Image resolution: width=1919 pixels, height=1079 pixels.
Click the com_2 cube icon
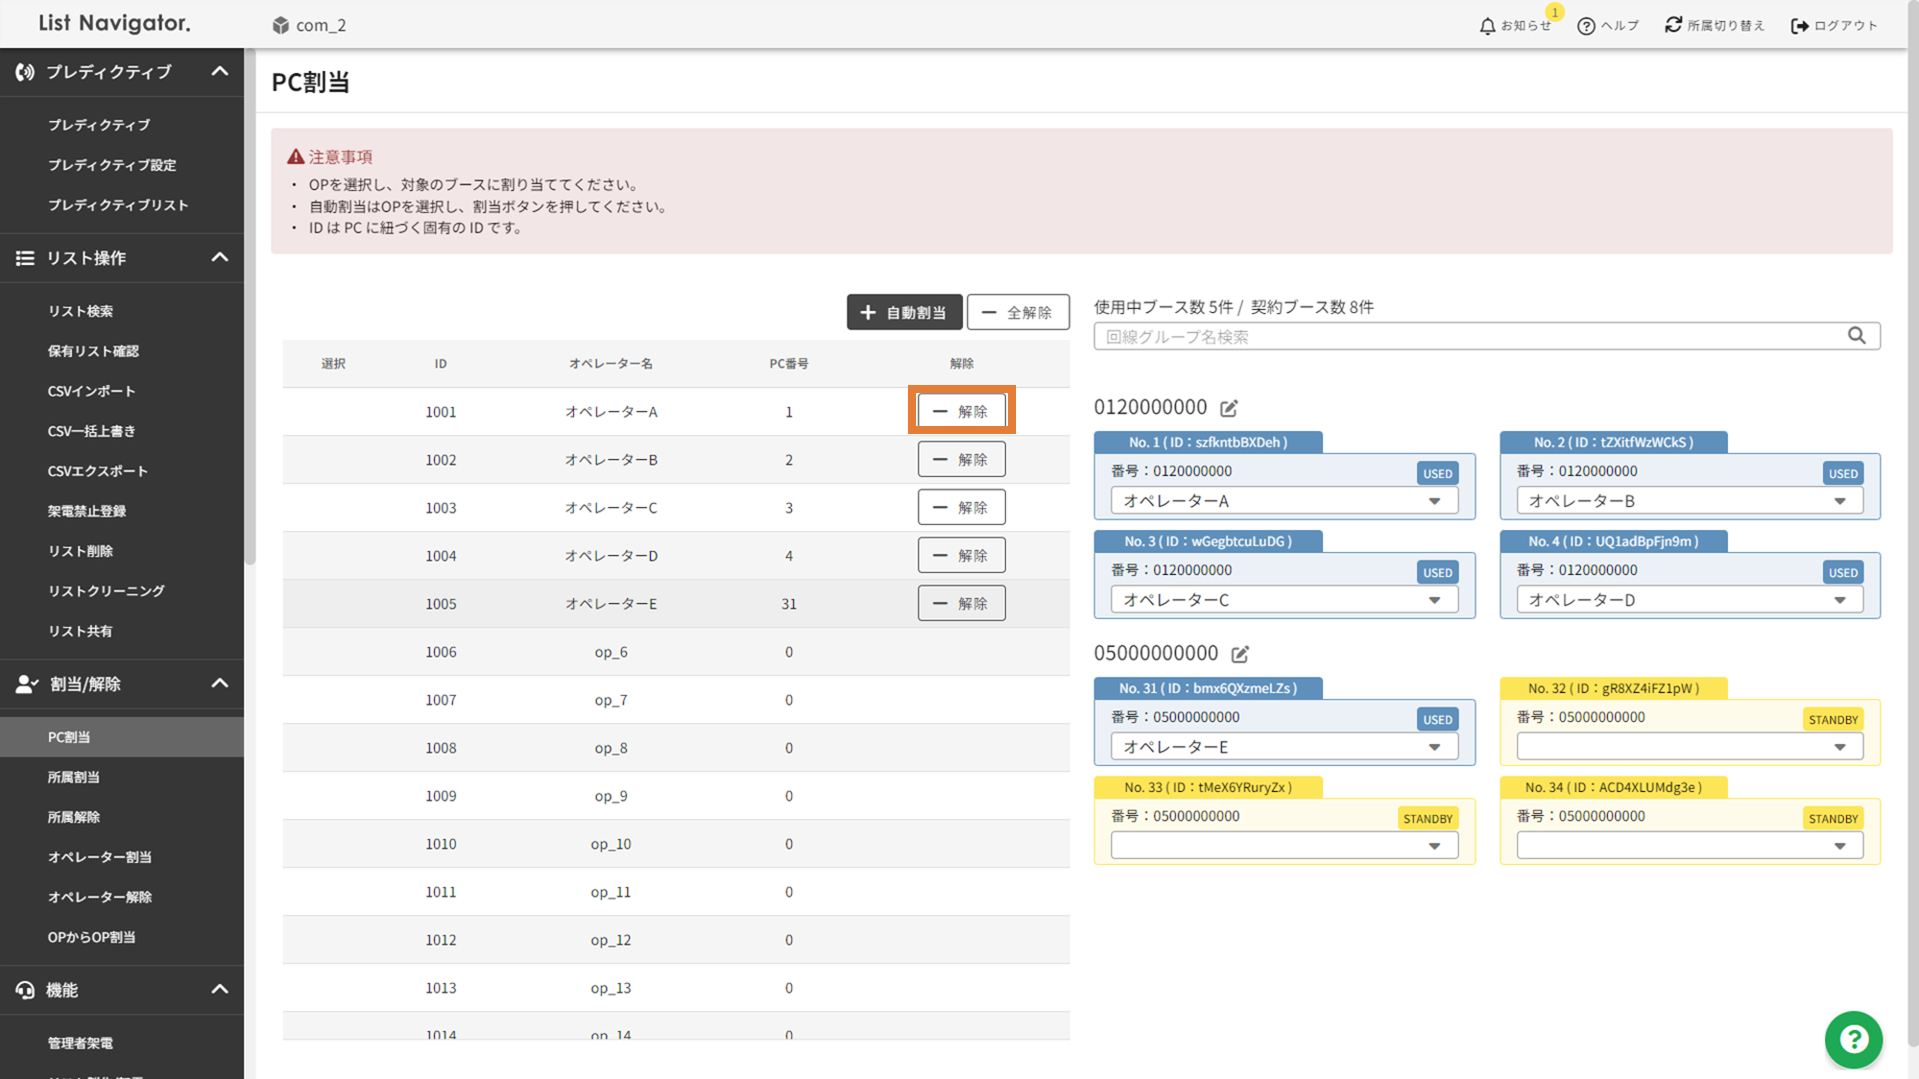coord(281,25)
